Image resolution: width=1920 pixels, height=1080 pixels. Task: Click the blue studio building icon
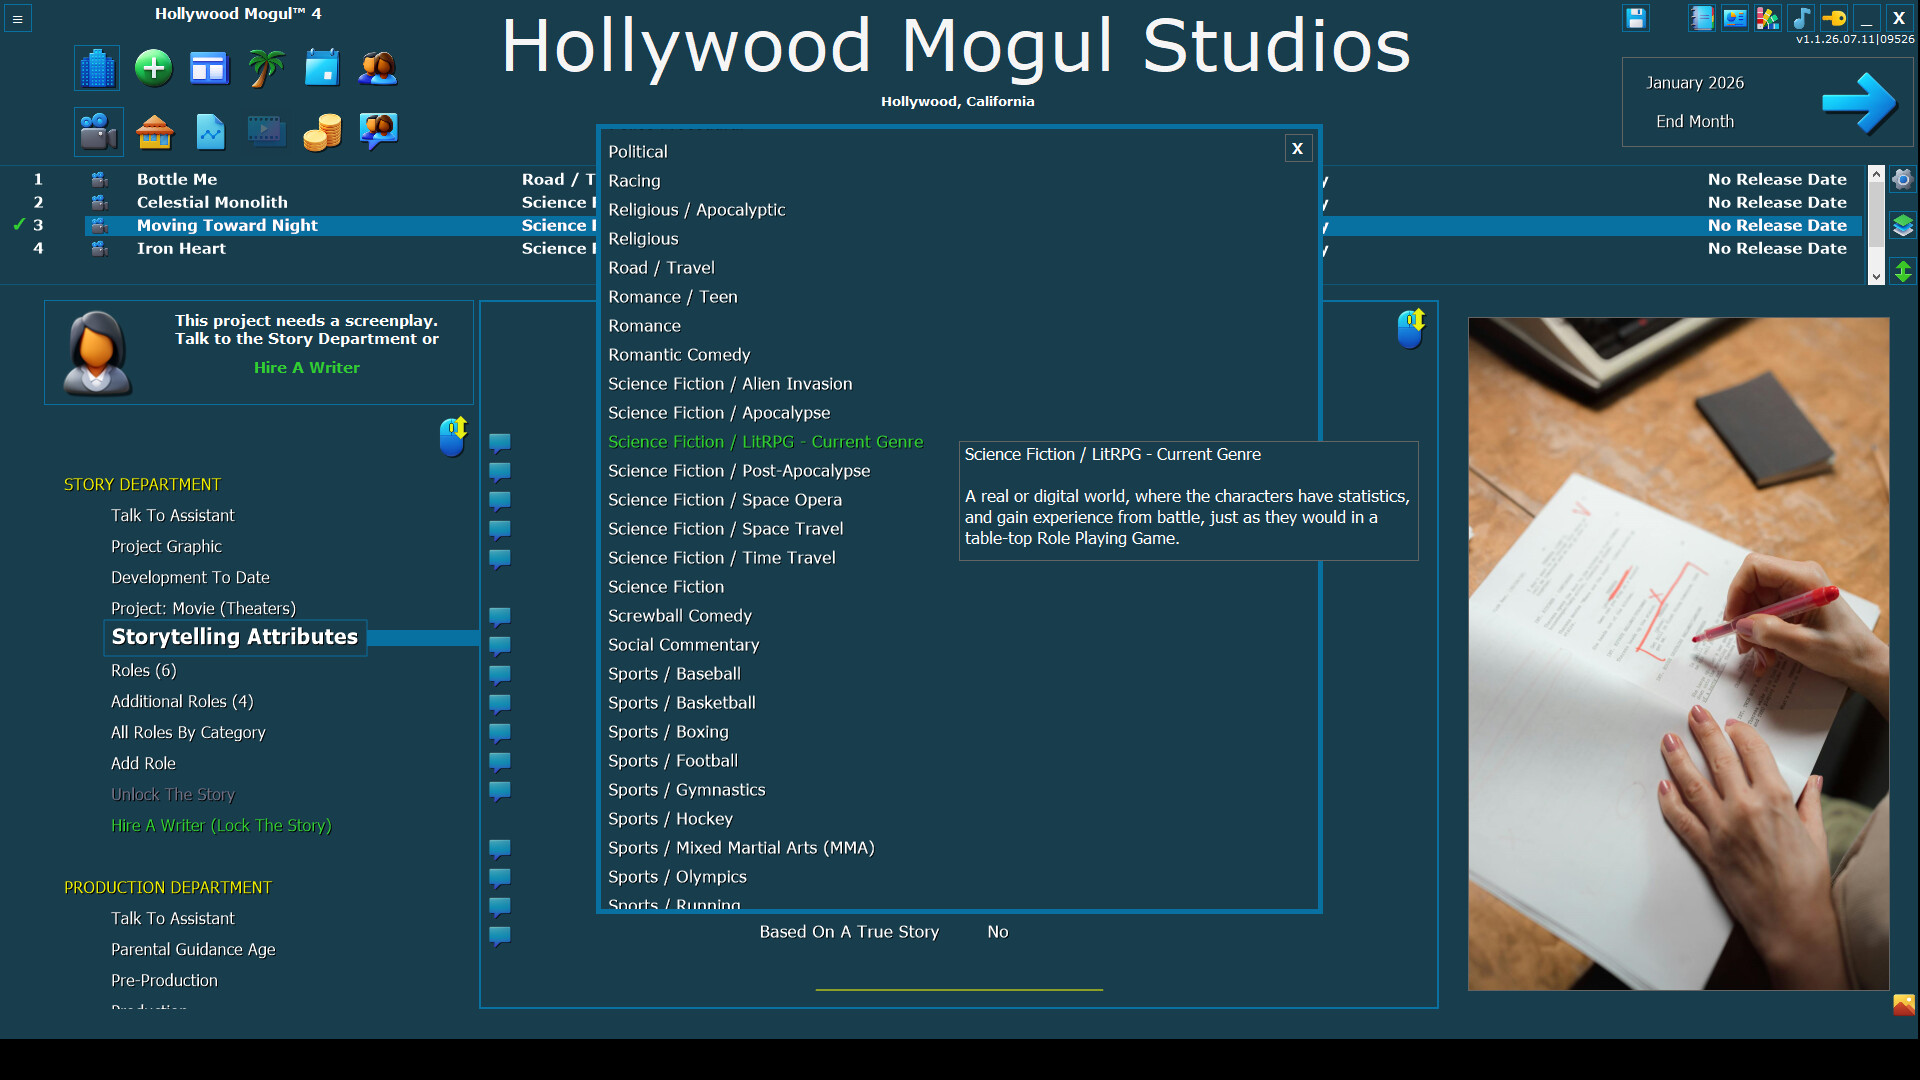97,68
